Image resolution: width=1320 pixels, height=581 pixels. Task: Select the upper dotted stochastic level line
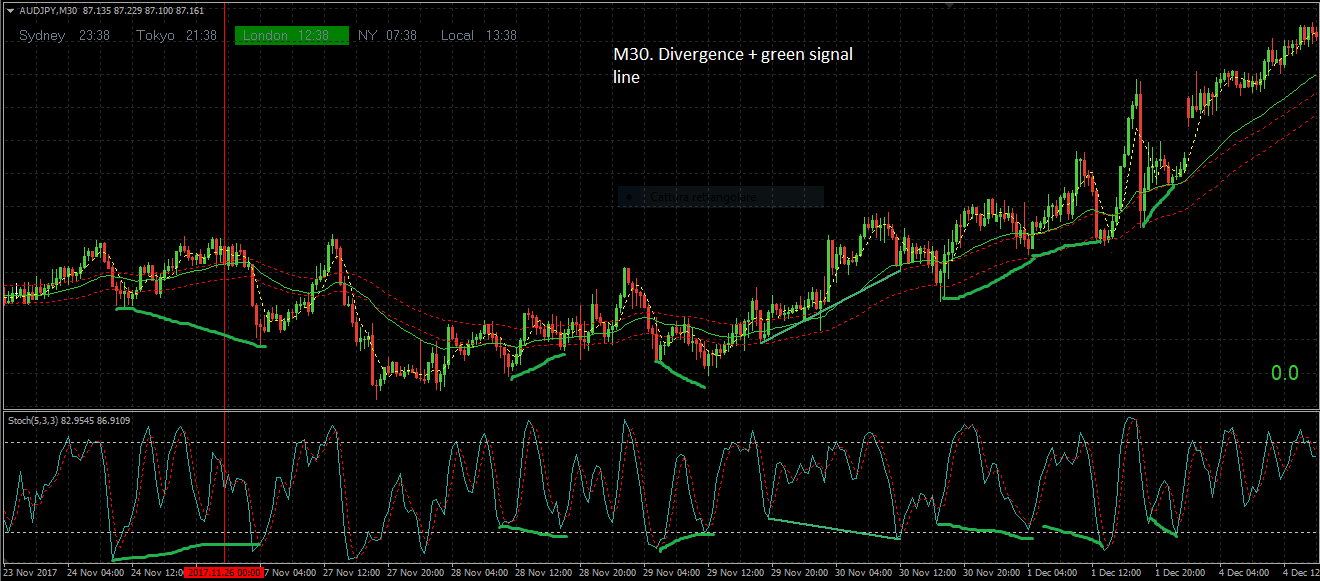pyautogui.click(x=660, y=442)
